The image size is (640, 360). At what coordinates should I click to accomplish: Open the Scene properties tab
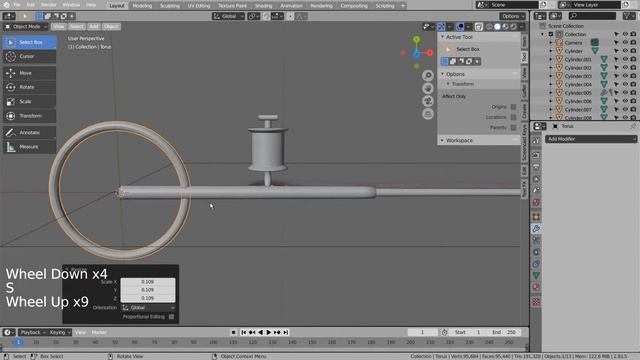tap(536, 190)
